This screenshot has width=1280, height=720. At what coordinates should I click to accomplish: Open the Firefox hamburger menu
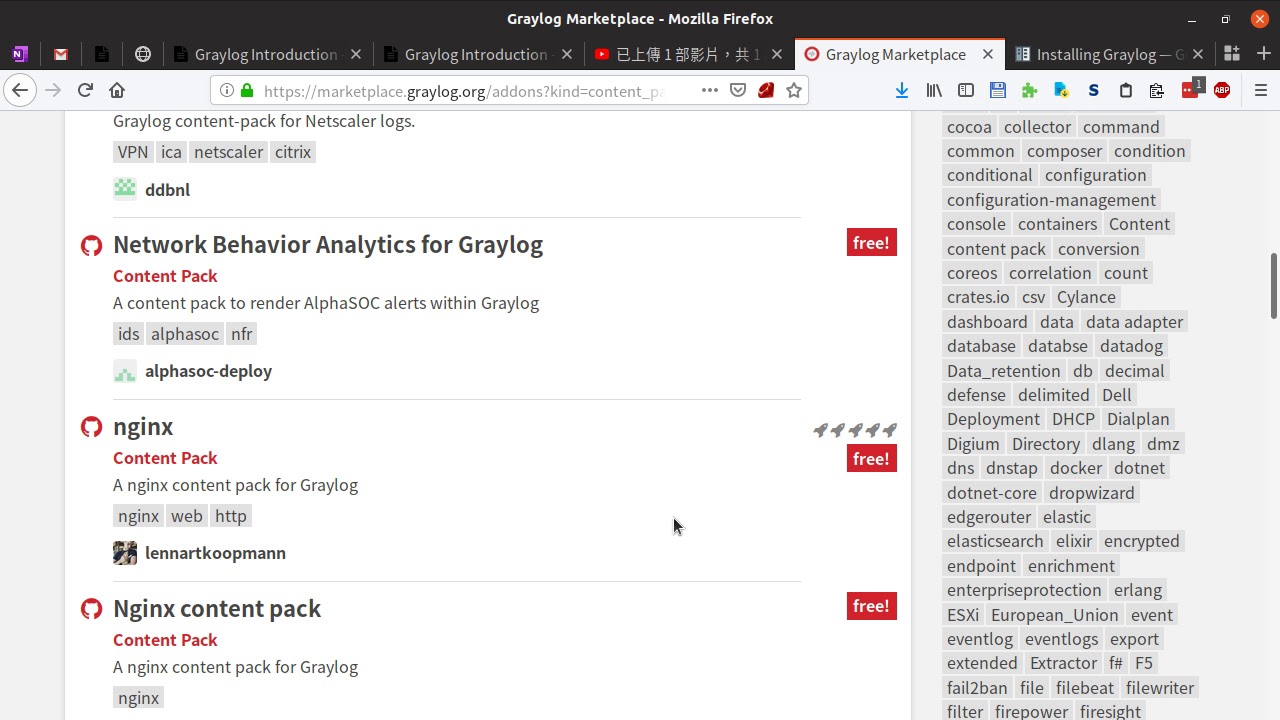(1261, 90)
